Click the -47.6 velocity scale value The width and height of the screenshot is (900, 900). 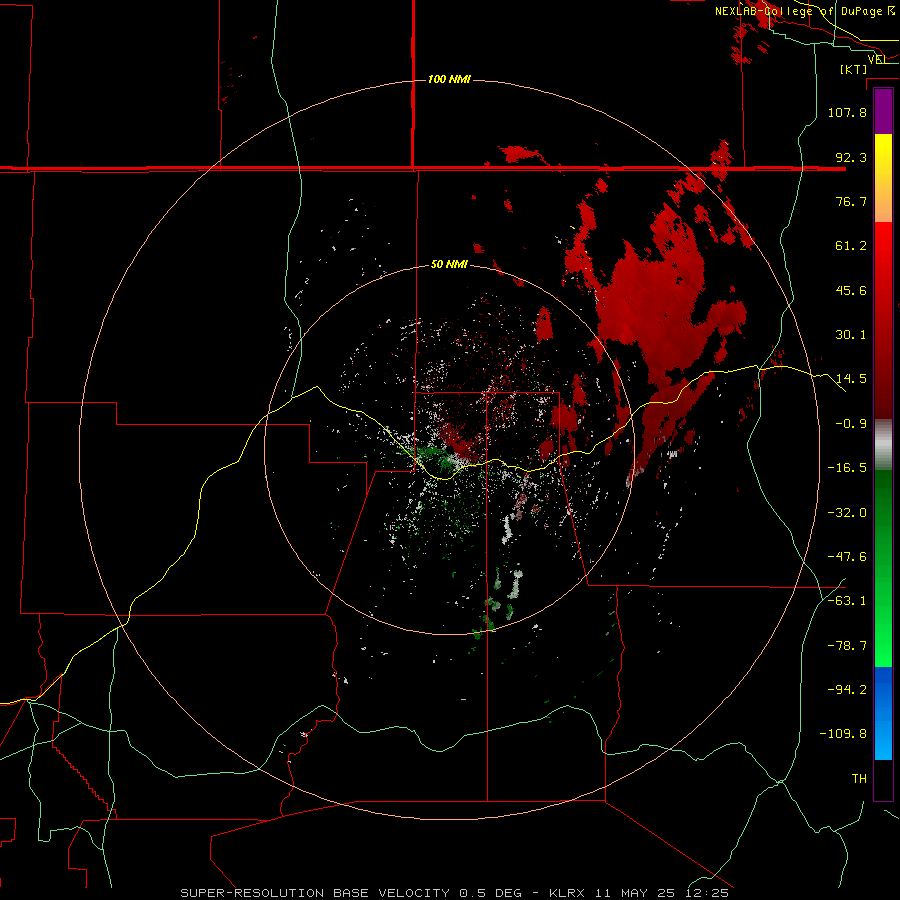click(847, 557)
